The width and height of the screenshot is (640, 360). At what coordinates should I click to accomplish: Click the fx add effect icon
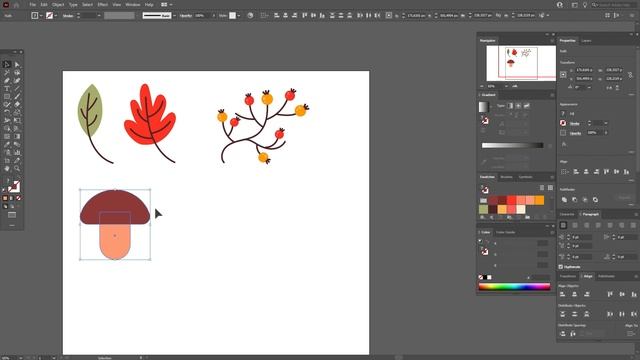tap(564, 144)
